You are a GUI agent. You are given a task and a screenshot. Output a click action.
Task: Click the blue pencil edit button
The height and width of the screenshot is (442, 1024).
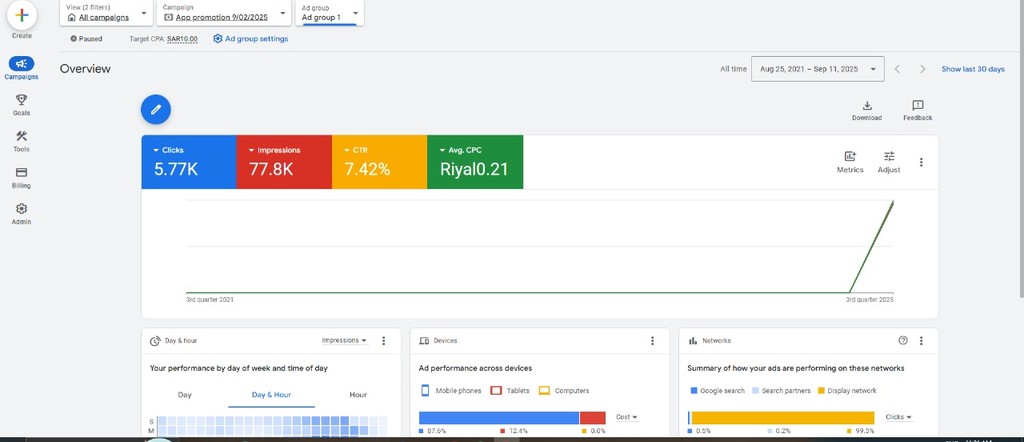coord(155,109)
